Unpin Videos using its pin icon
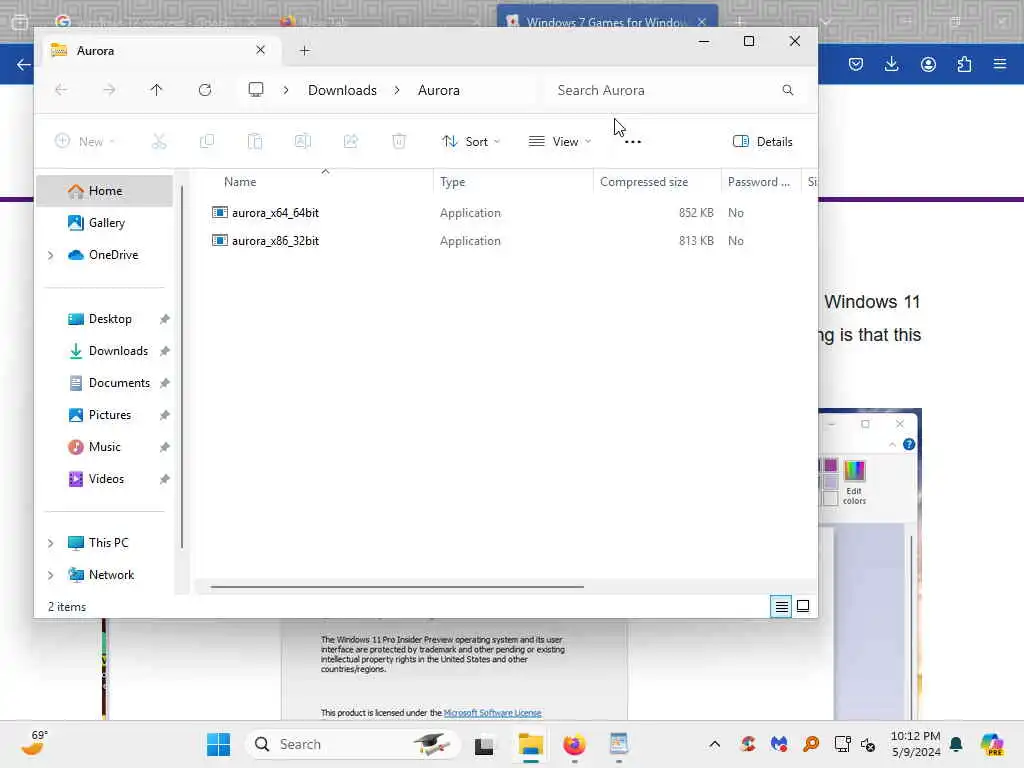Screen dimensions: 1024x768 click(x=165, y=479)
